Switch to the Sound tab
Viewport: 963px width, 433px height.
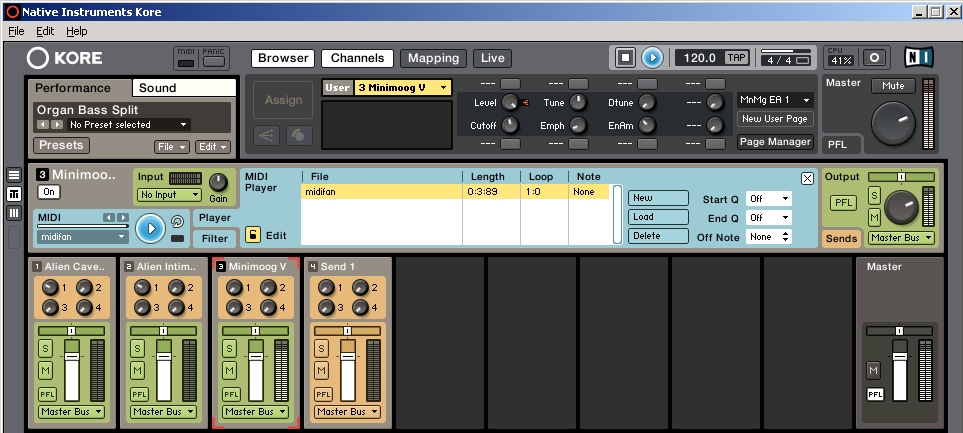(184, 88)
